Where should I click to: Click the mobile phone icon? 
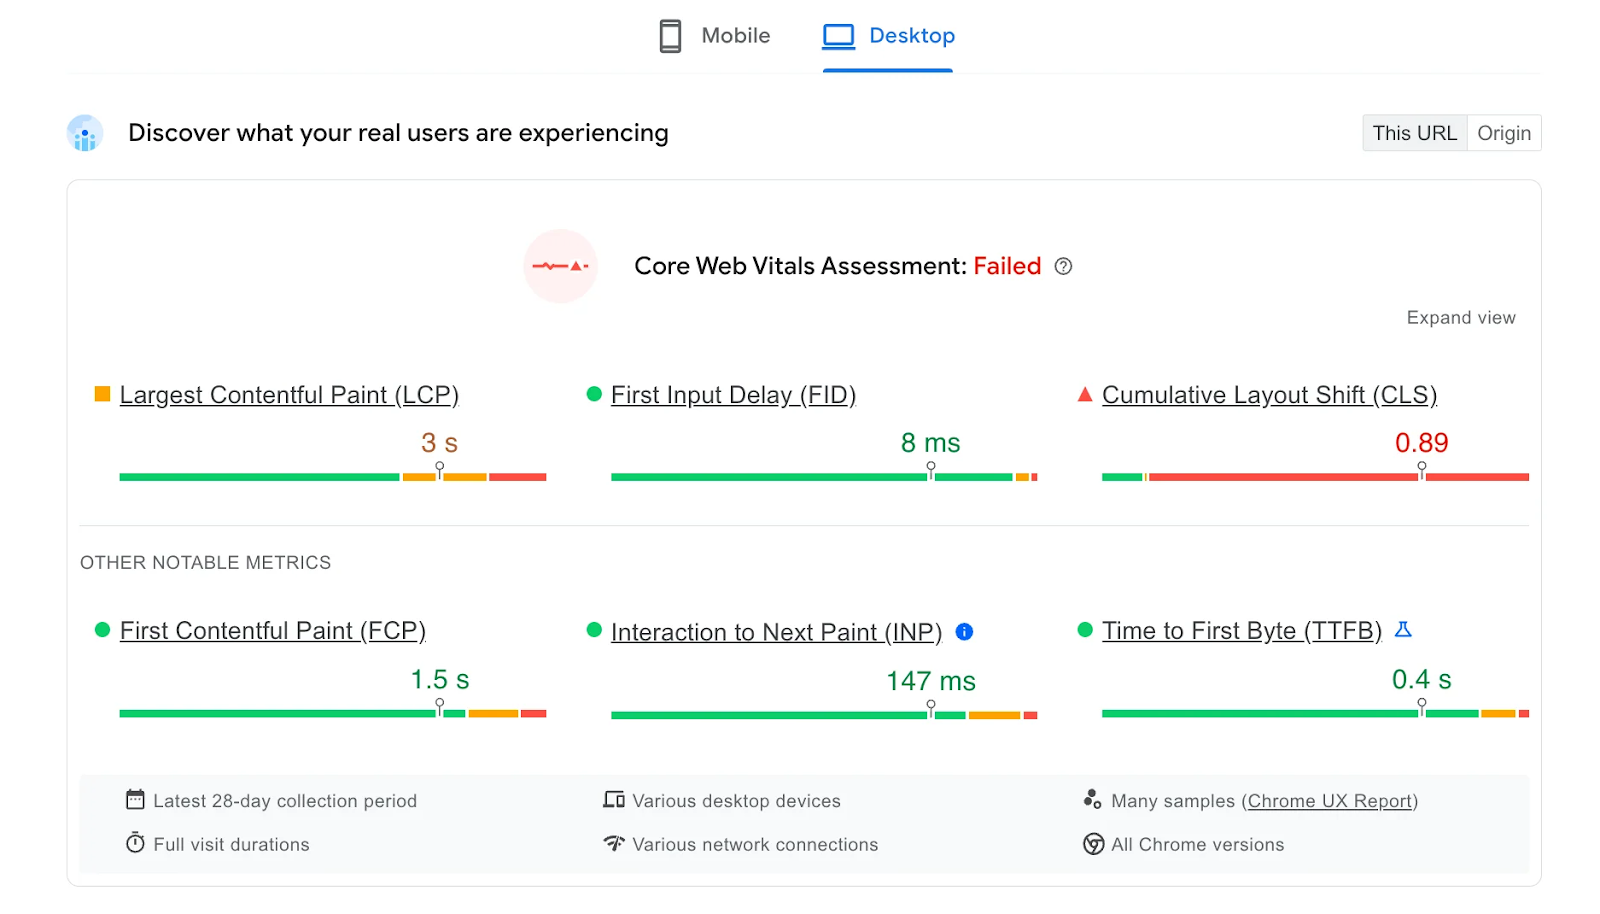click(x=669, y=35)
